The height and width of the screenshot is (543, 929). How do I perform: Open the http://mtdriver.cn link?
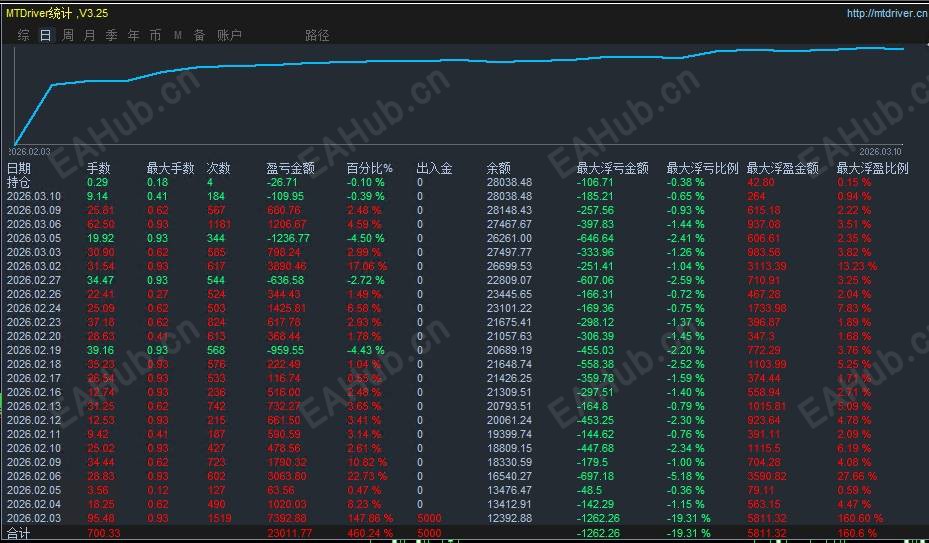[887, 13]
